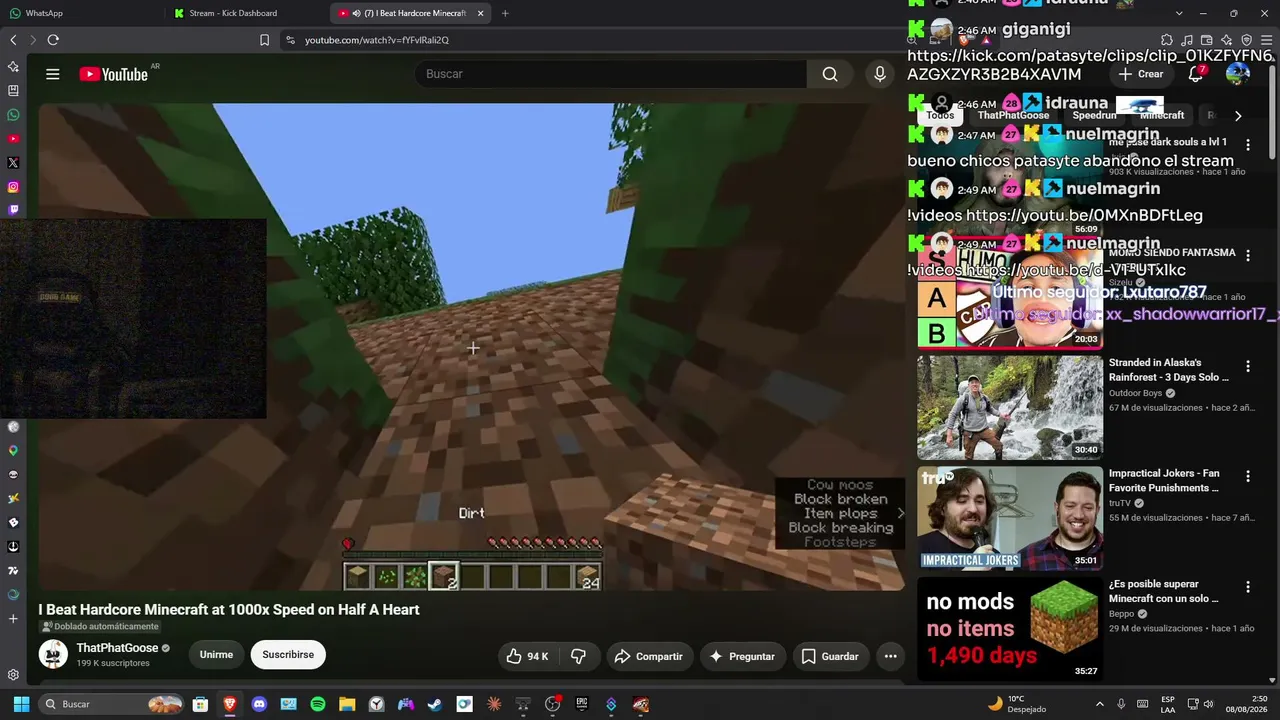Open more actions menu below the video
Viewport: 1280px width, 720px height.
pyautogui.click(x=890, y=656)
